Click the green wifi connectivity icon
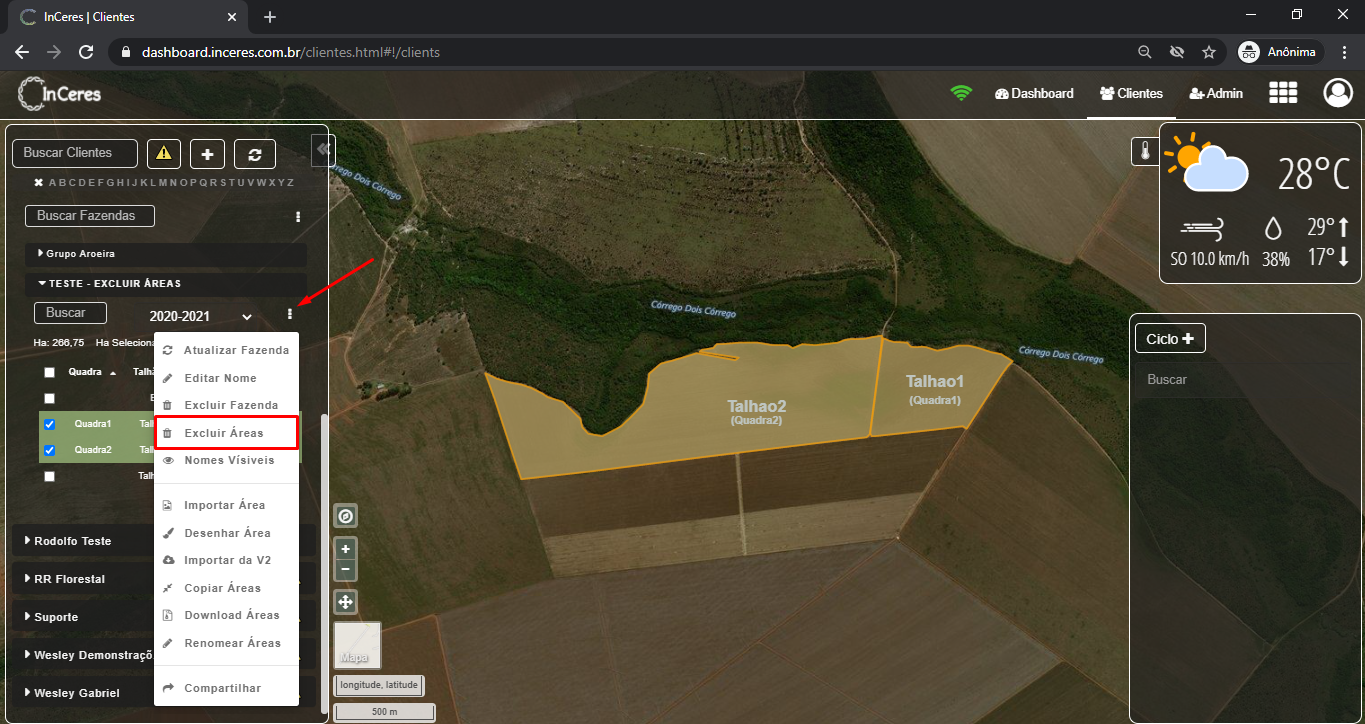This screenshot has height=724, width=1365. click(961, 93)
